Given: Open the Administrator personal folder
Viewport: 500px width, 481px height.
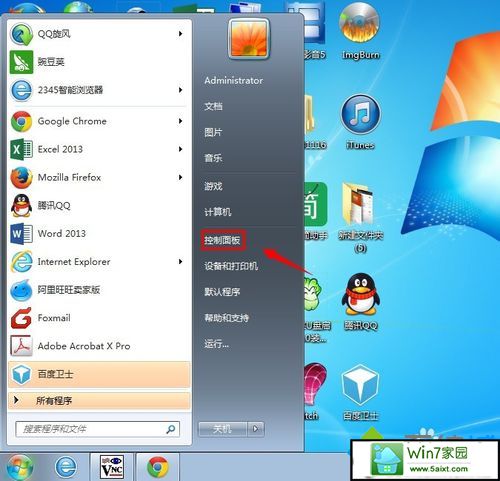Looking at the screenshot, I should pos(234,80).
